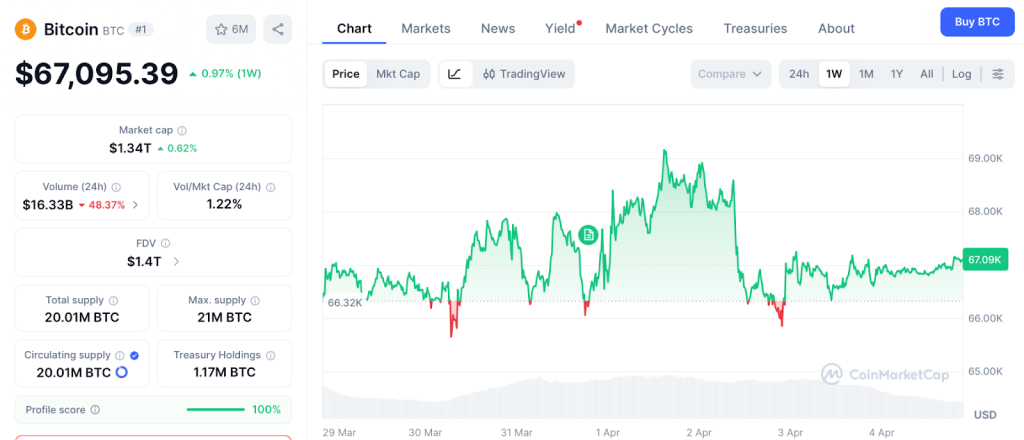Click the info icon beside Profile score
Viewport: 1024px width, 440px height.
coord(95,409)
